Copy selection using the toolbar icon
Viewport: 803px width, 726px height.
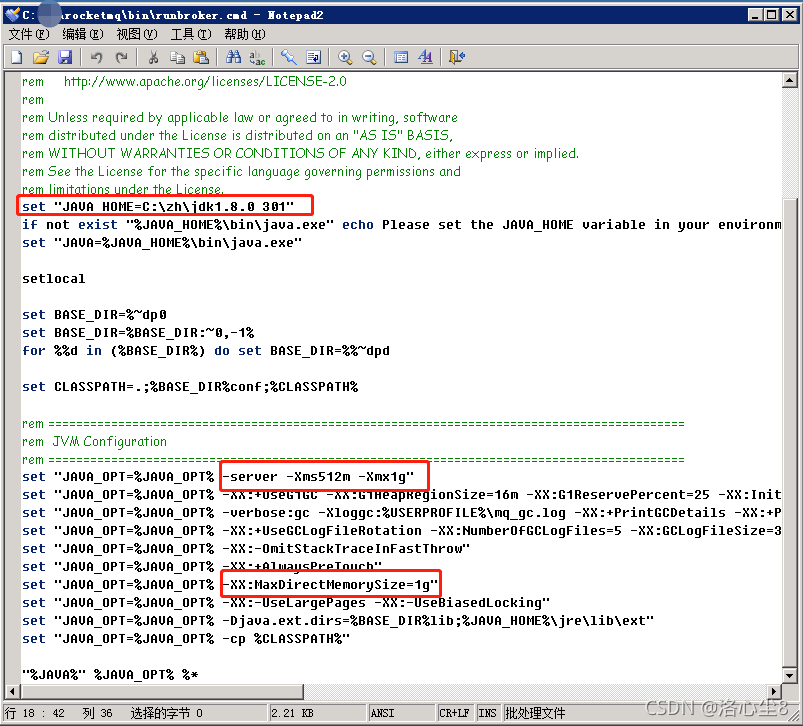coord(177,57)
